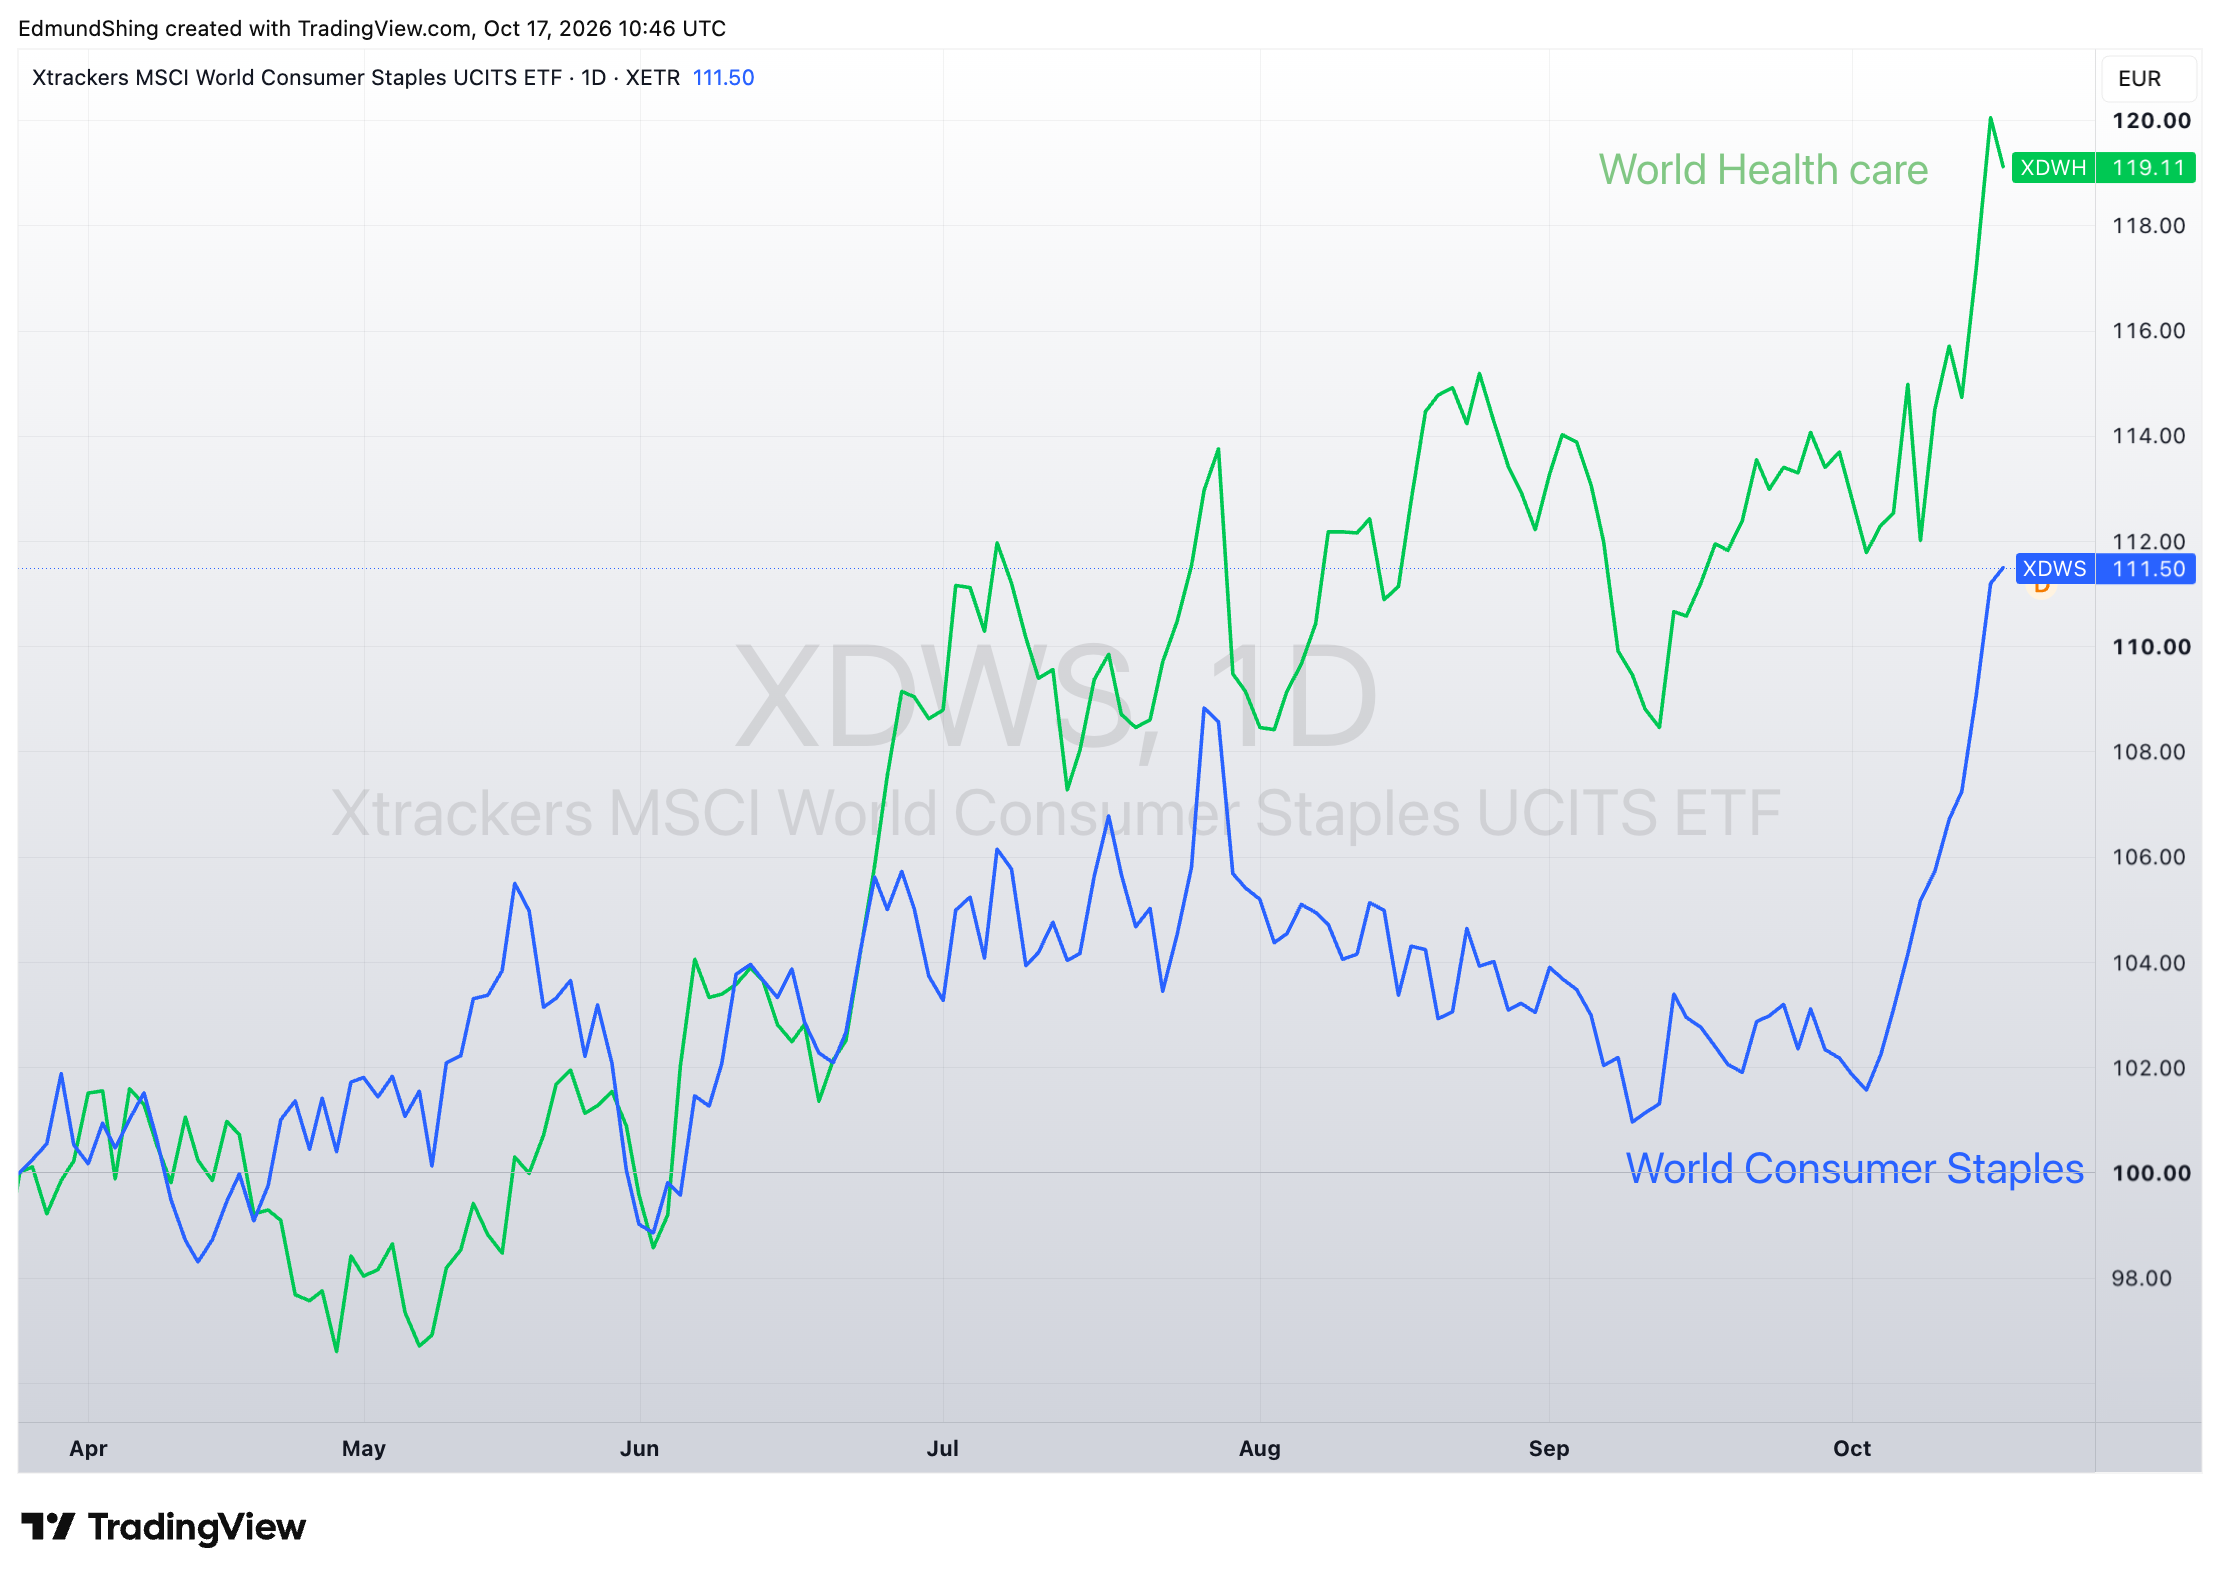This screenshot has width=2220, height=1581.
Task: Click the orange dividend marker near XDWS
Action: click(2041, 586)
